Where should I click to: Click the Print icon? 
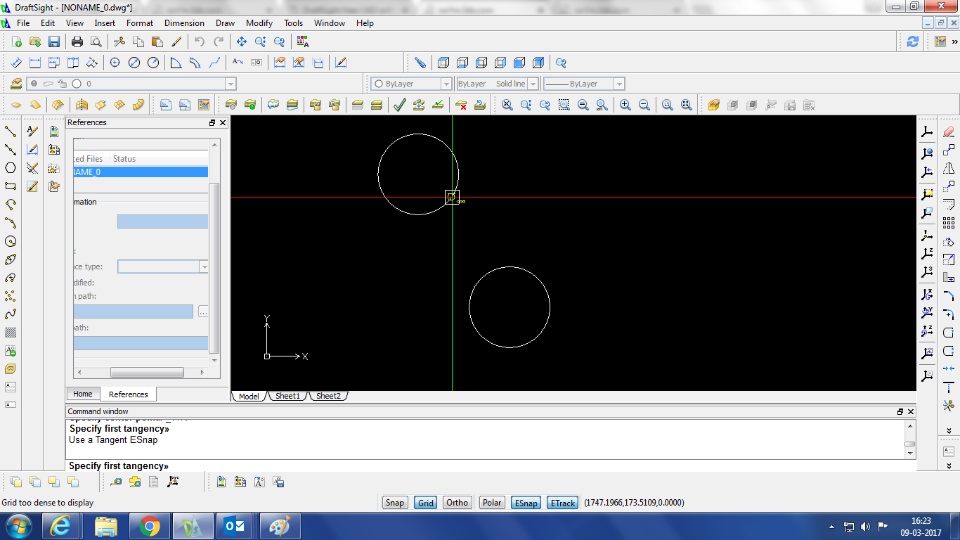click(77, 42)
